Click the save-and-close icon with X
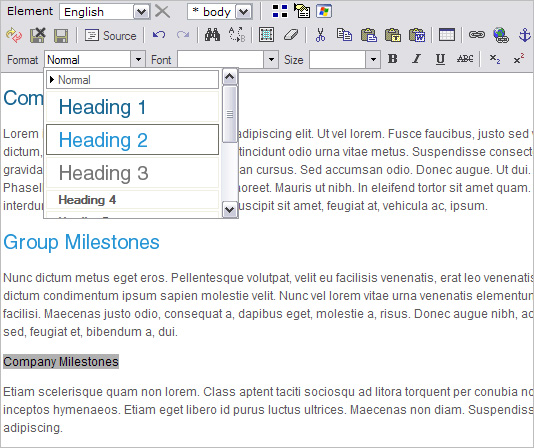This screenshot has width=534, height=448. coord(37,35)
